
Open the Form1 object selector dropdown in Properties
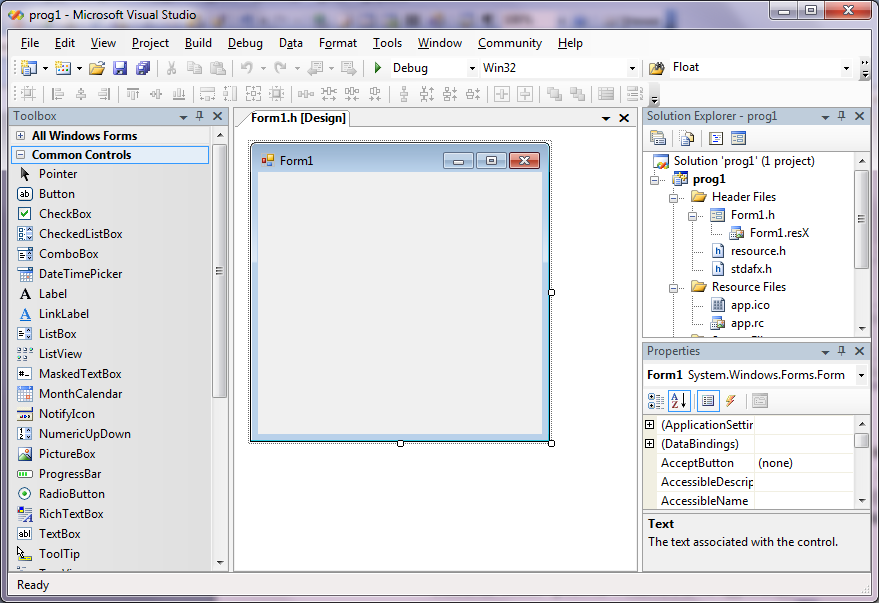pyautogui.click(x=862, y=375)
